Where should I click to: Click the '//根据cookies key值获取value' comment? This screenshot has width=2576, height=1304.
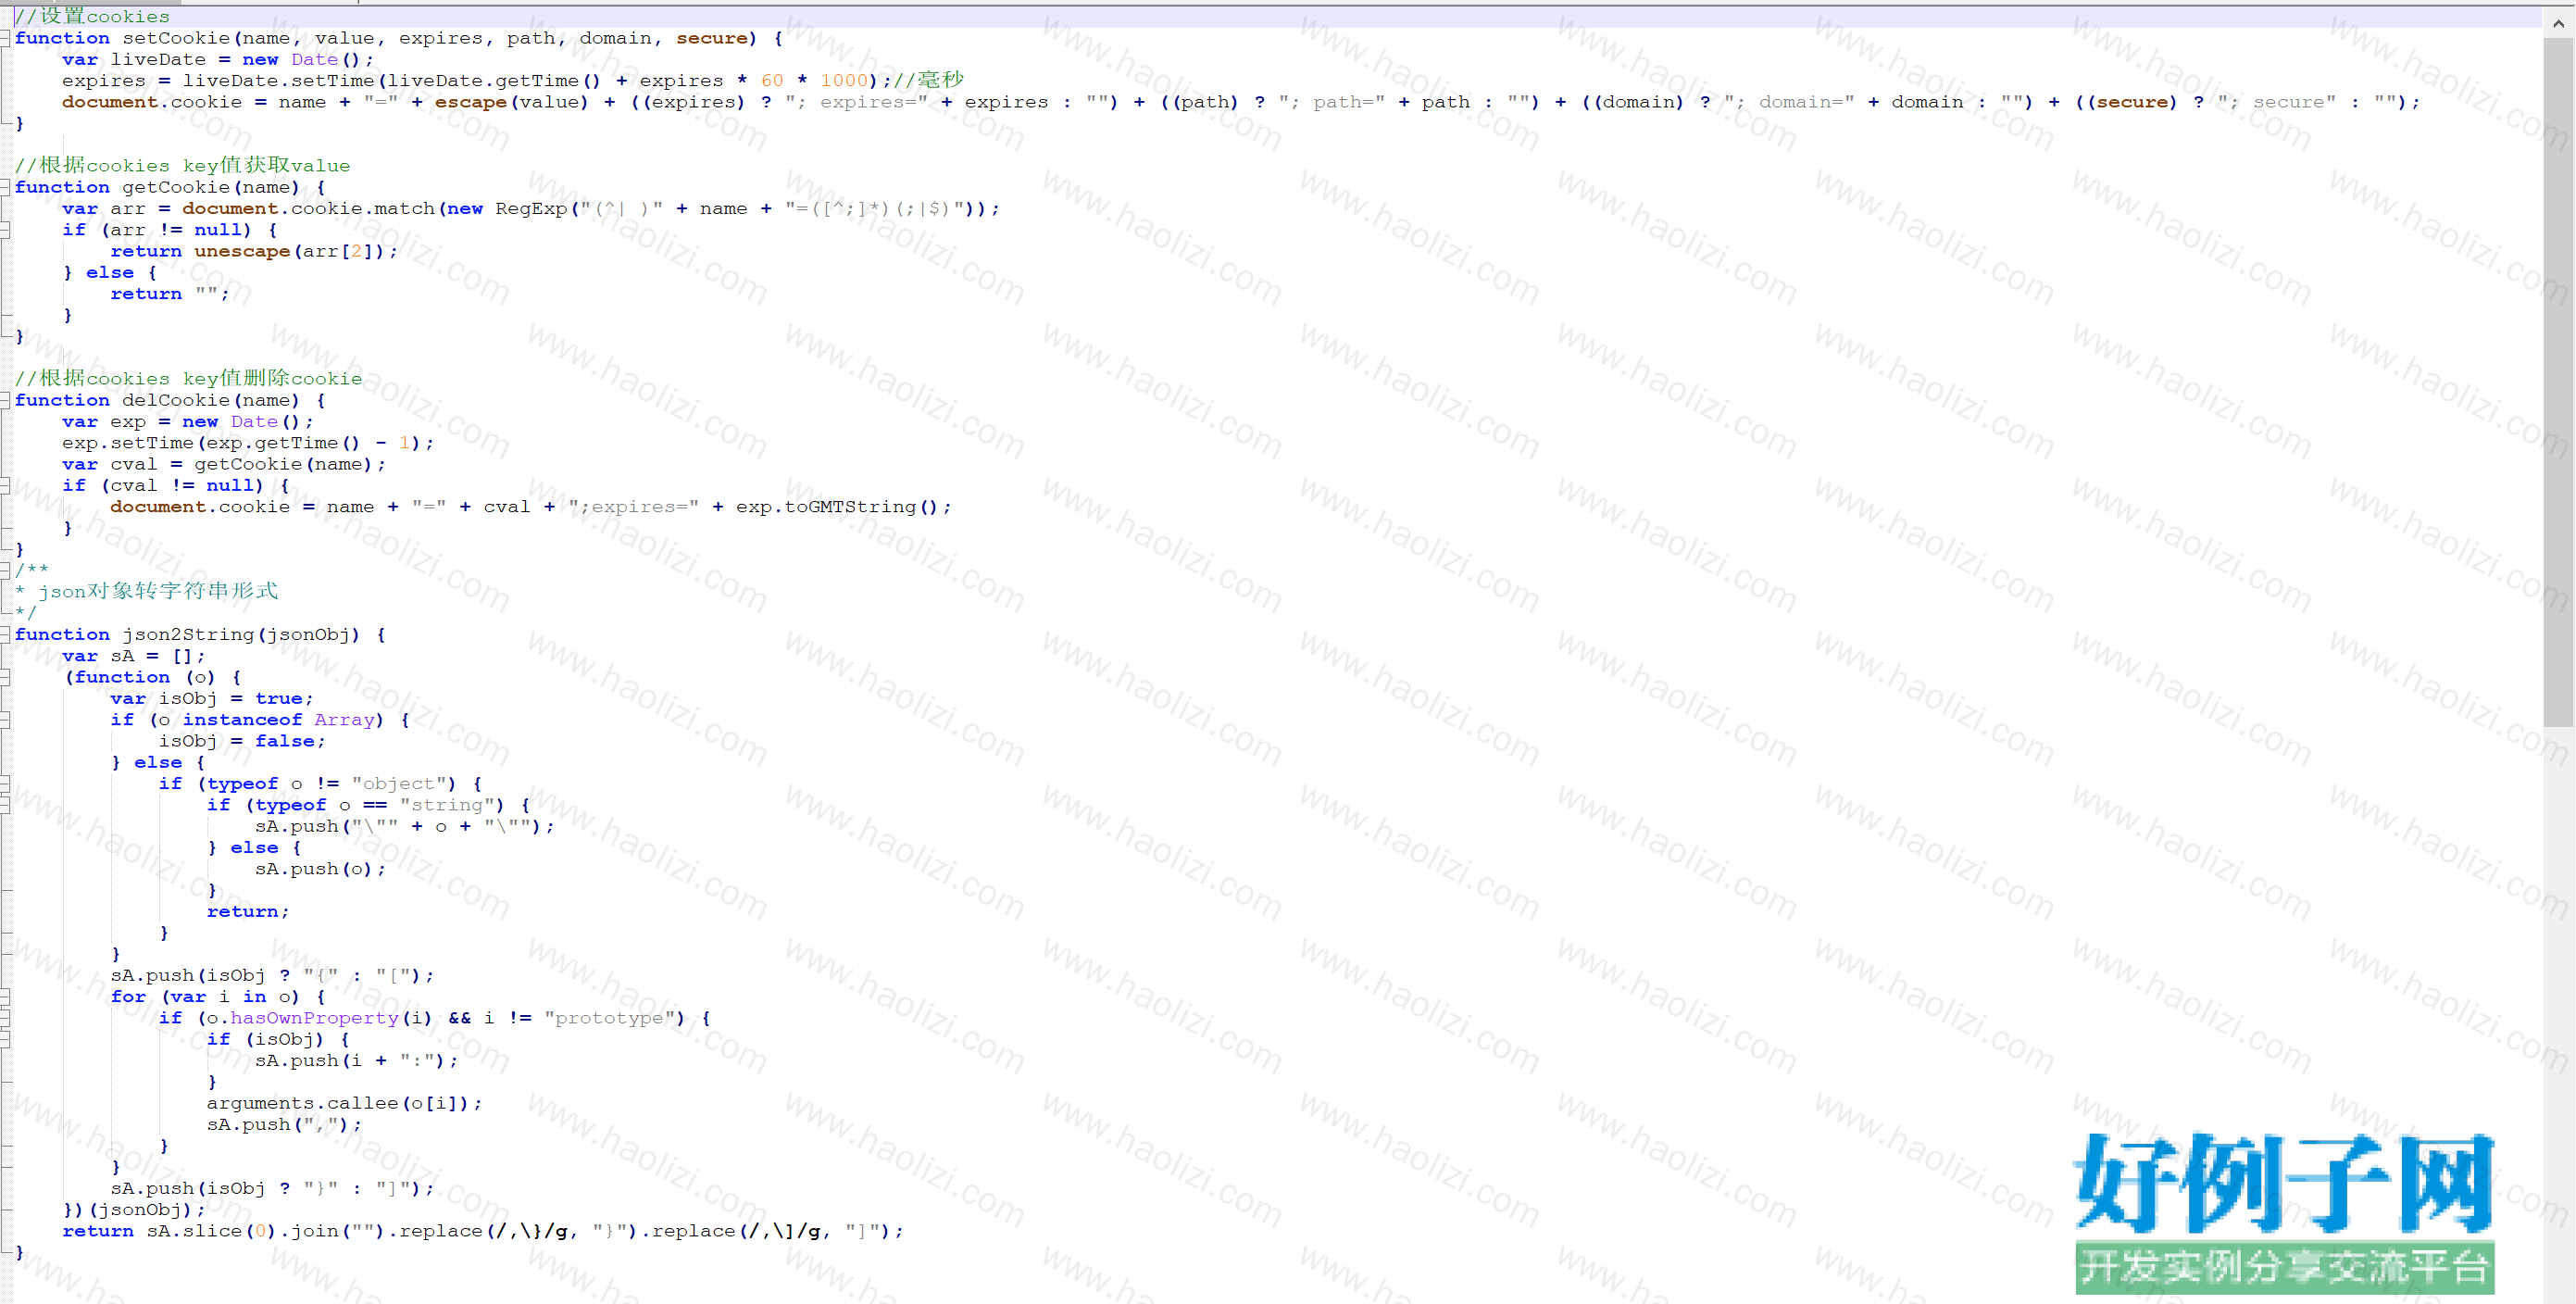pos(183,165)
